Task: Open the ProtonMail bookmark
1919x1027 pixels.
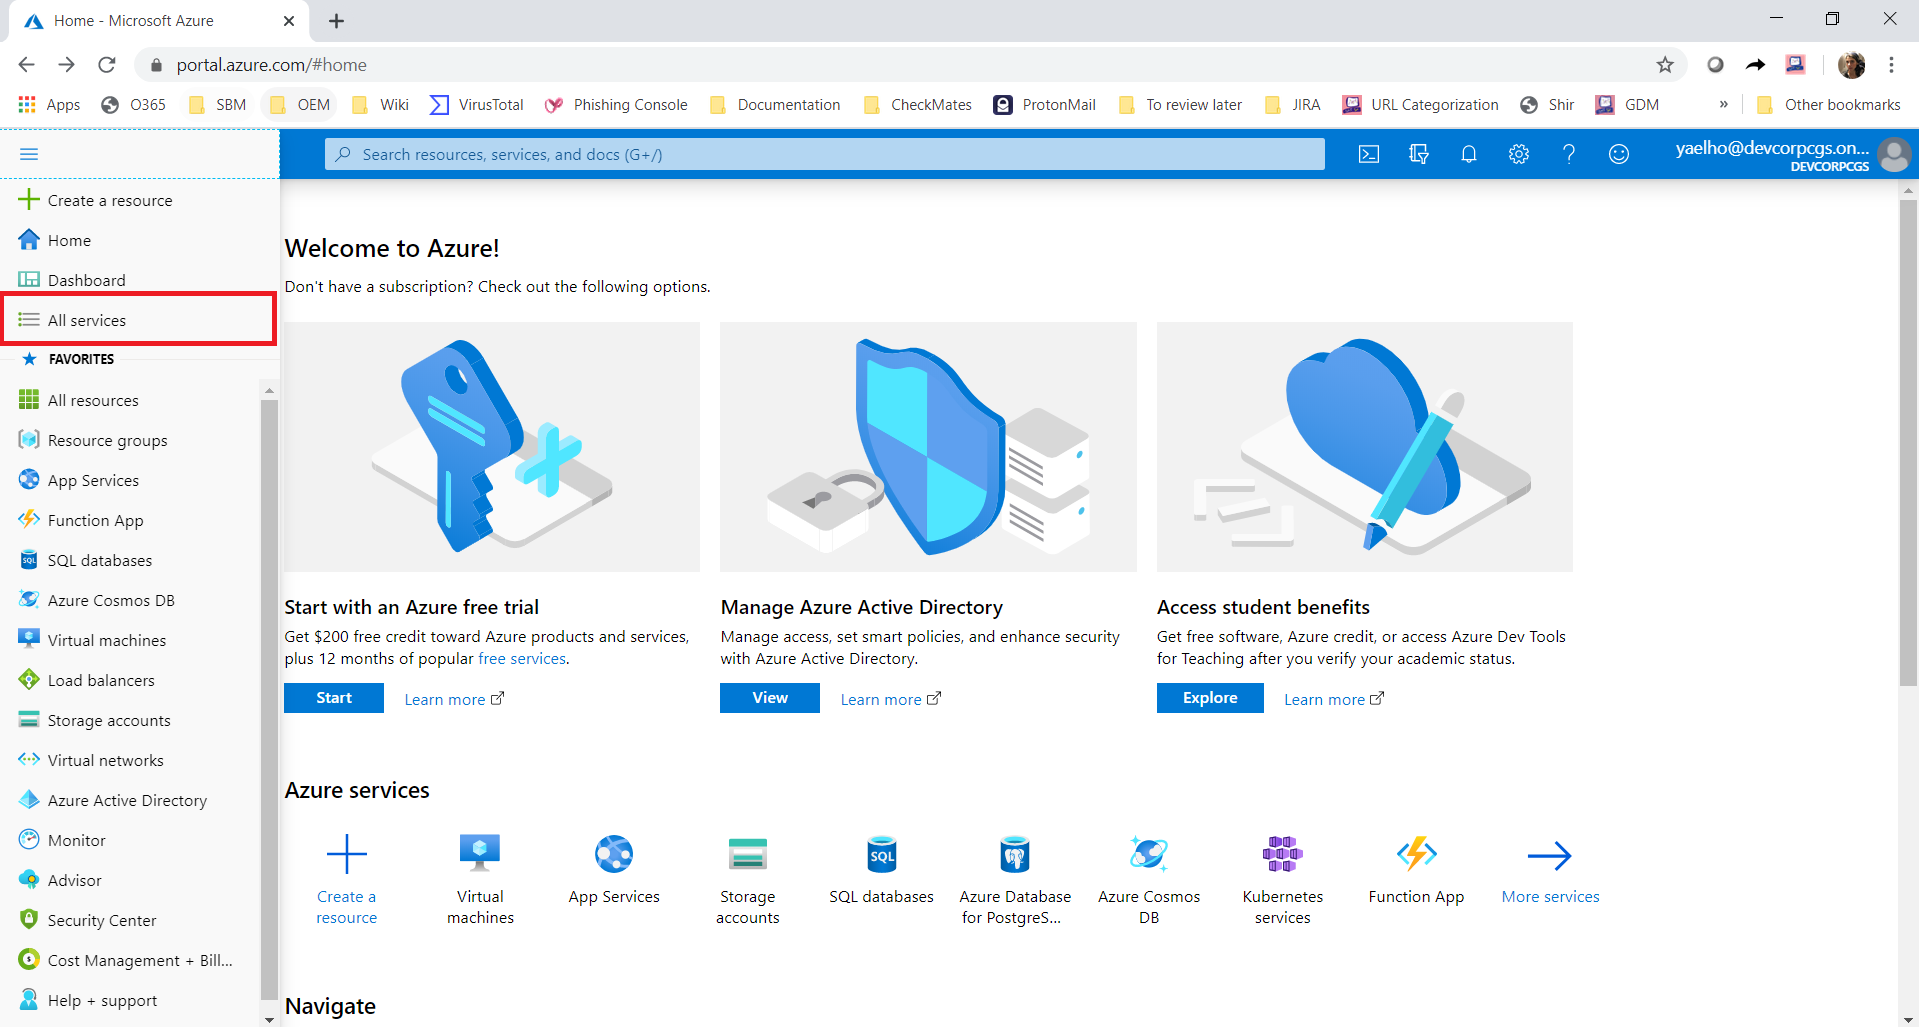Action: [1045, 105]
